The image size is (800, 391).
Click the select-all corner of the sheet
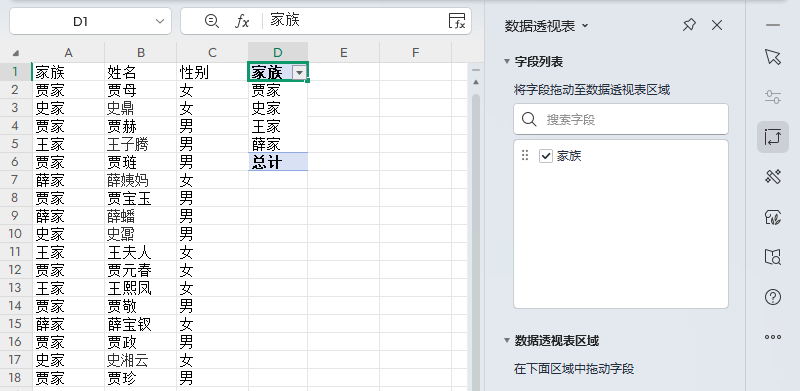tap(16, 53)
